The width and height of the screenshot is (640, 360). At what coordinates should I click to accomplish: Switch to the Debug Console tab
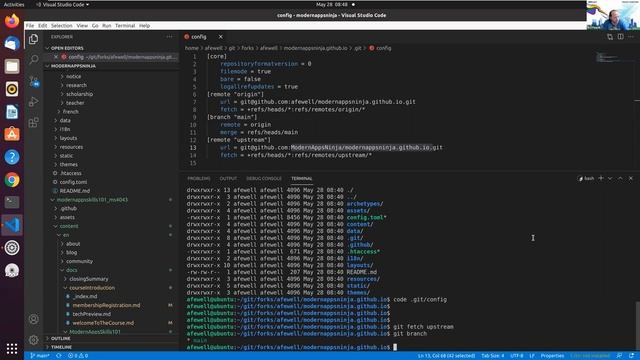[x=264, y=178]
